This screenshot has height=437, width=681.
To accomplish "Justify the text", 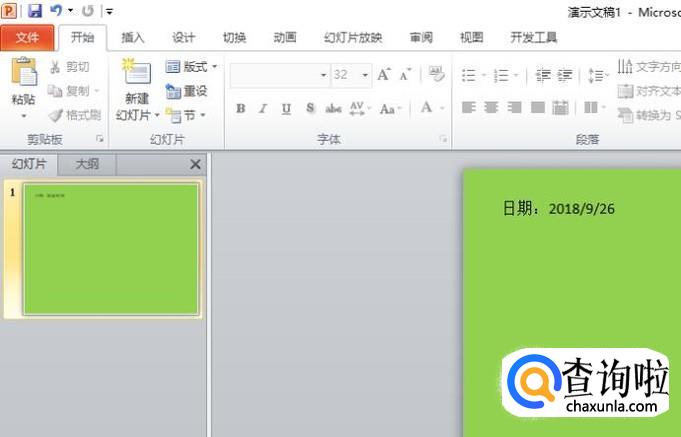I will coord(538,107).
